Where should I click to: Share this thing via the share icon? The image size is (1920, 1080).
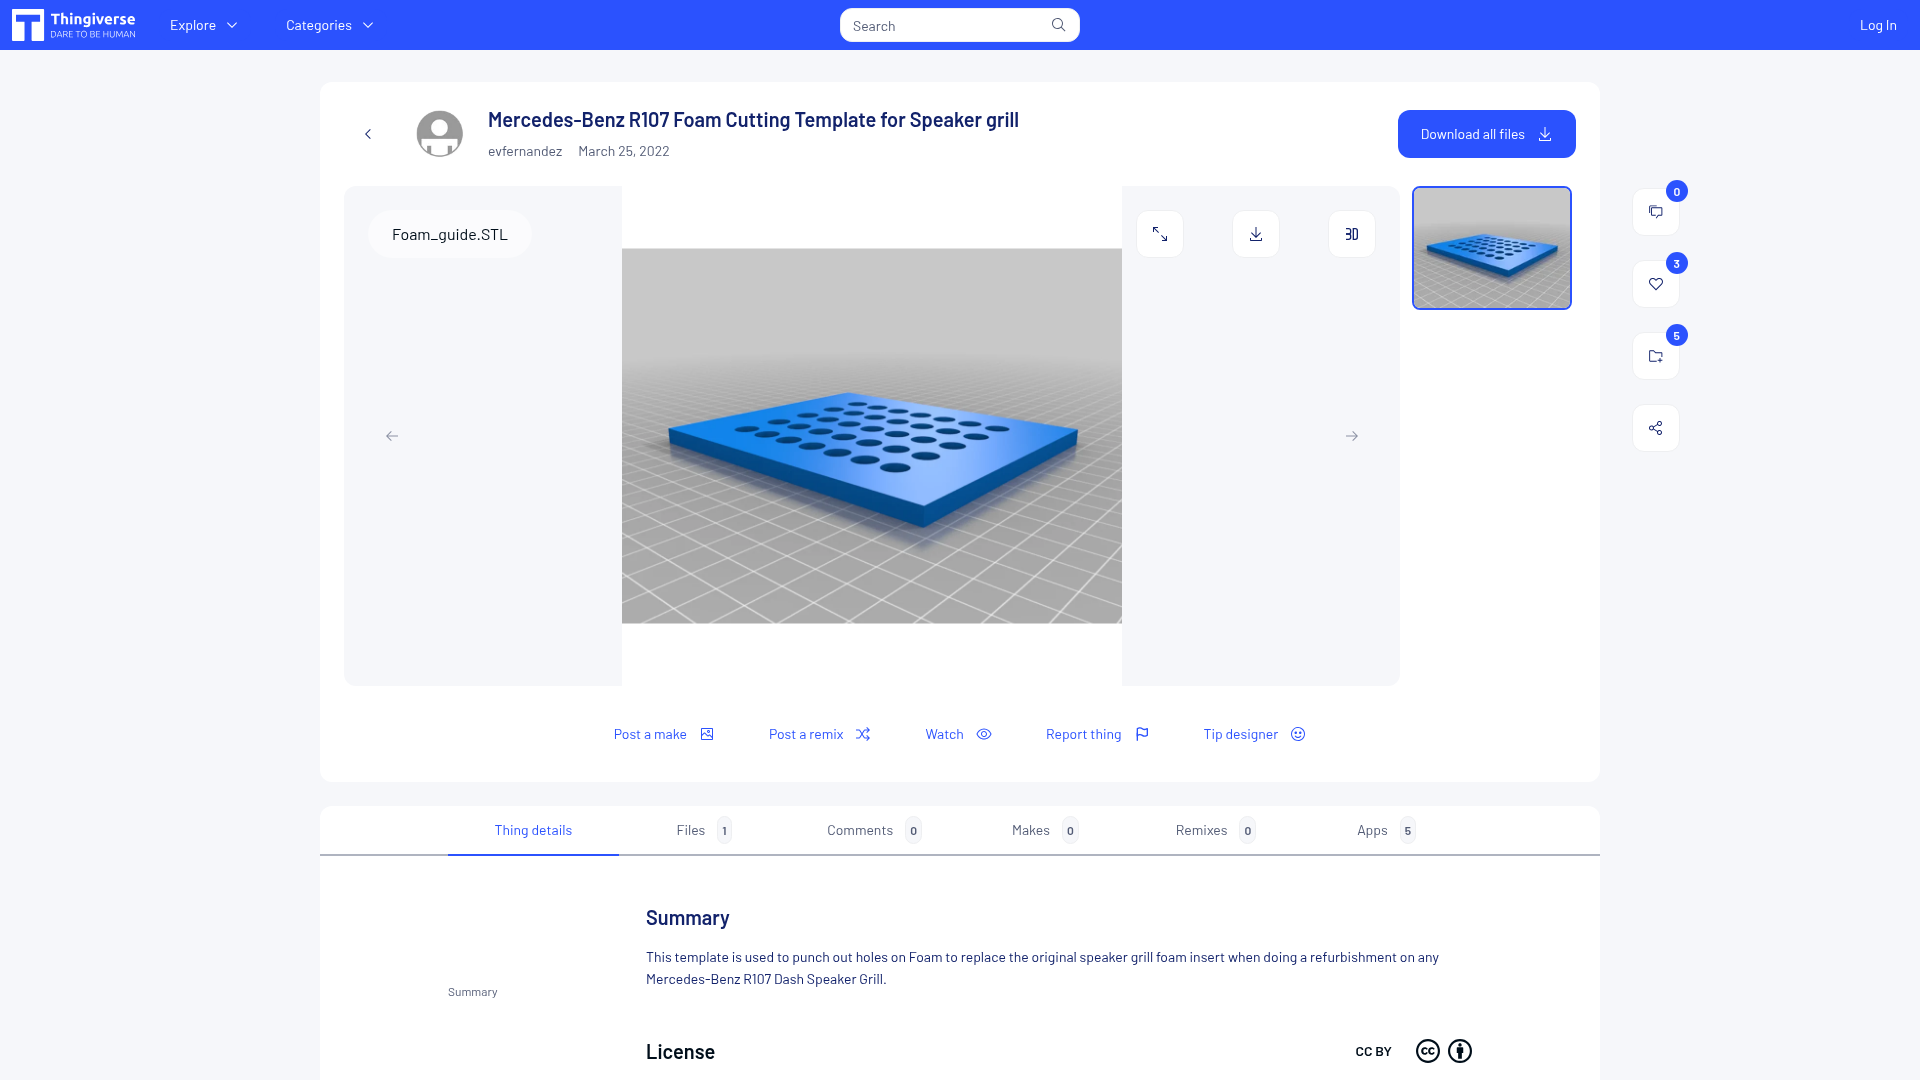tap(1656, 428)
